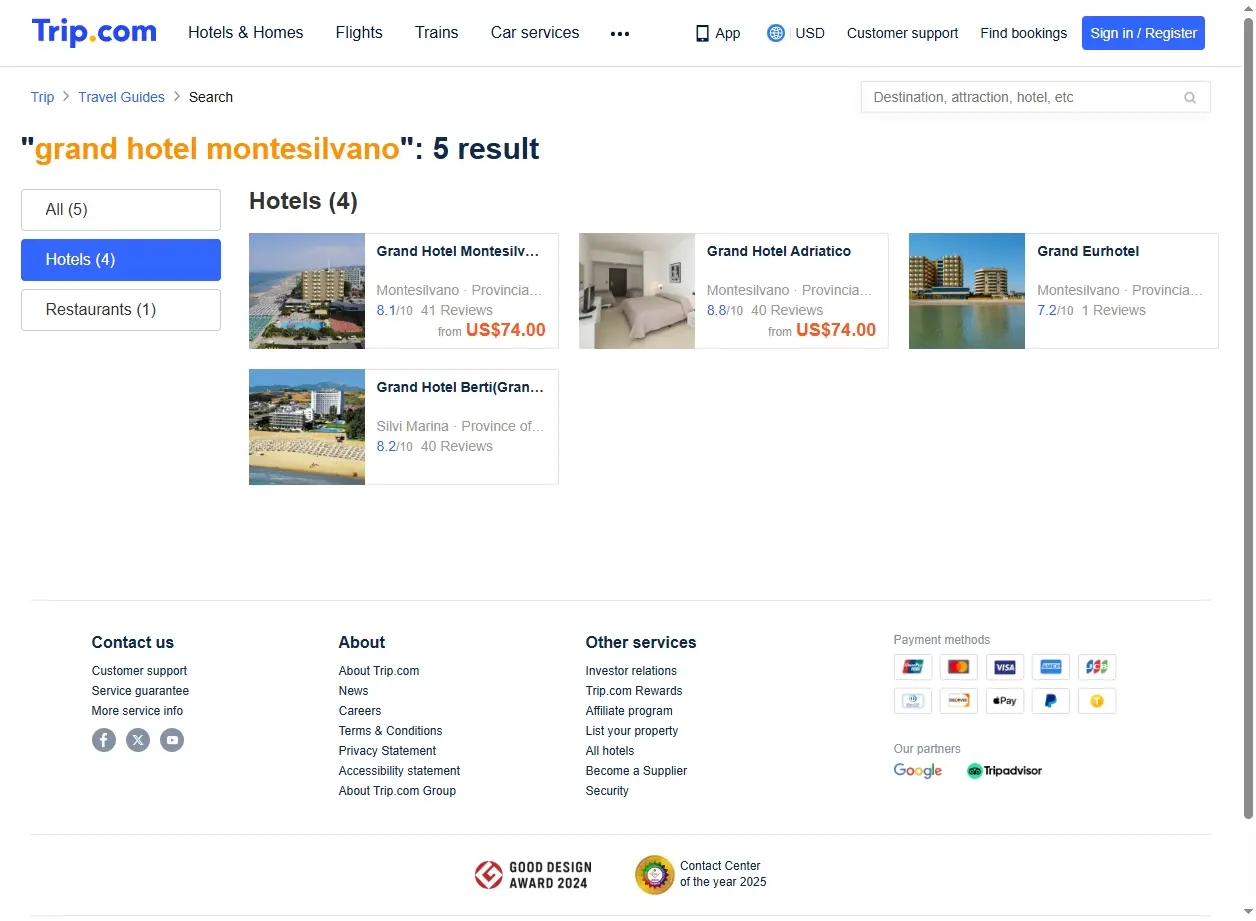Go to Travel Guides breadcrumb
Screen dimensions: 1256x921
121,97
